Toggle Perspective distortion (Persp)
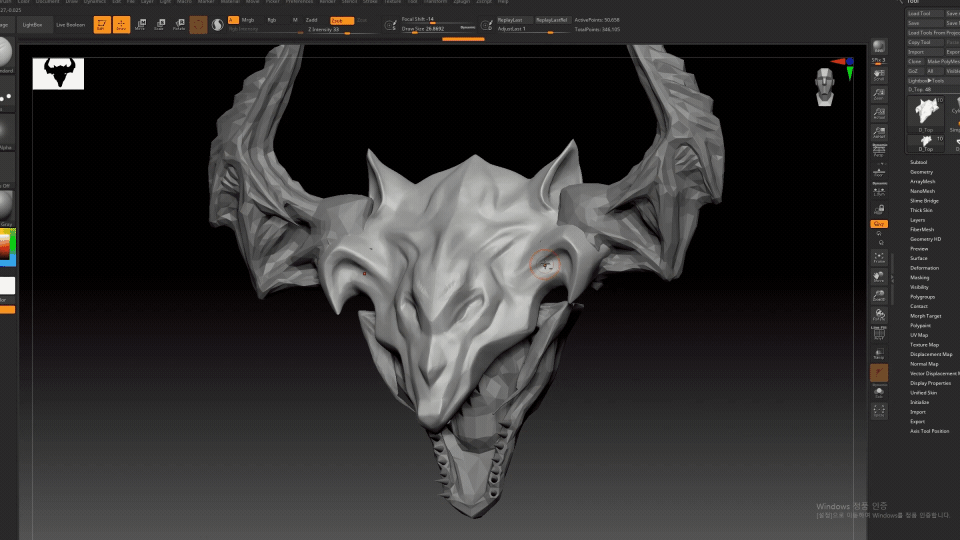960x540 pixels. click(x=879, y=150)
